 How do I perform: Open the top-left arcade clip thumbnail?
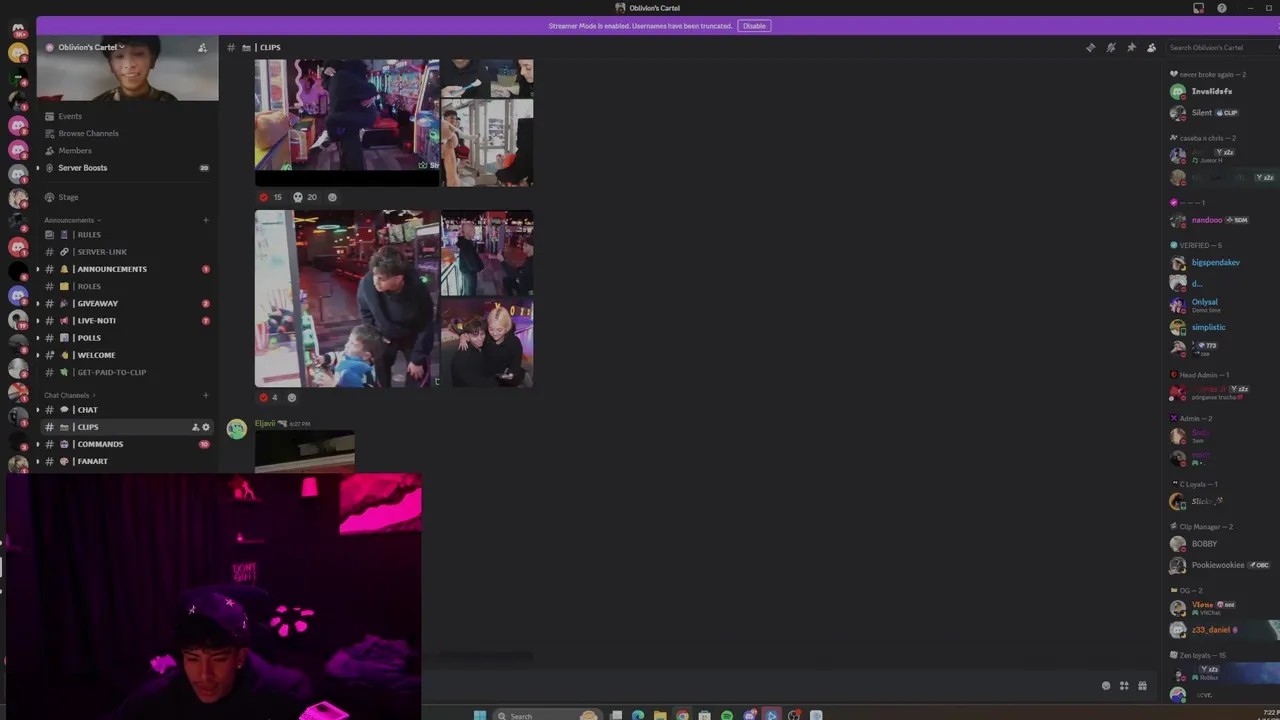click(x=346, y=122)
